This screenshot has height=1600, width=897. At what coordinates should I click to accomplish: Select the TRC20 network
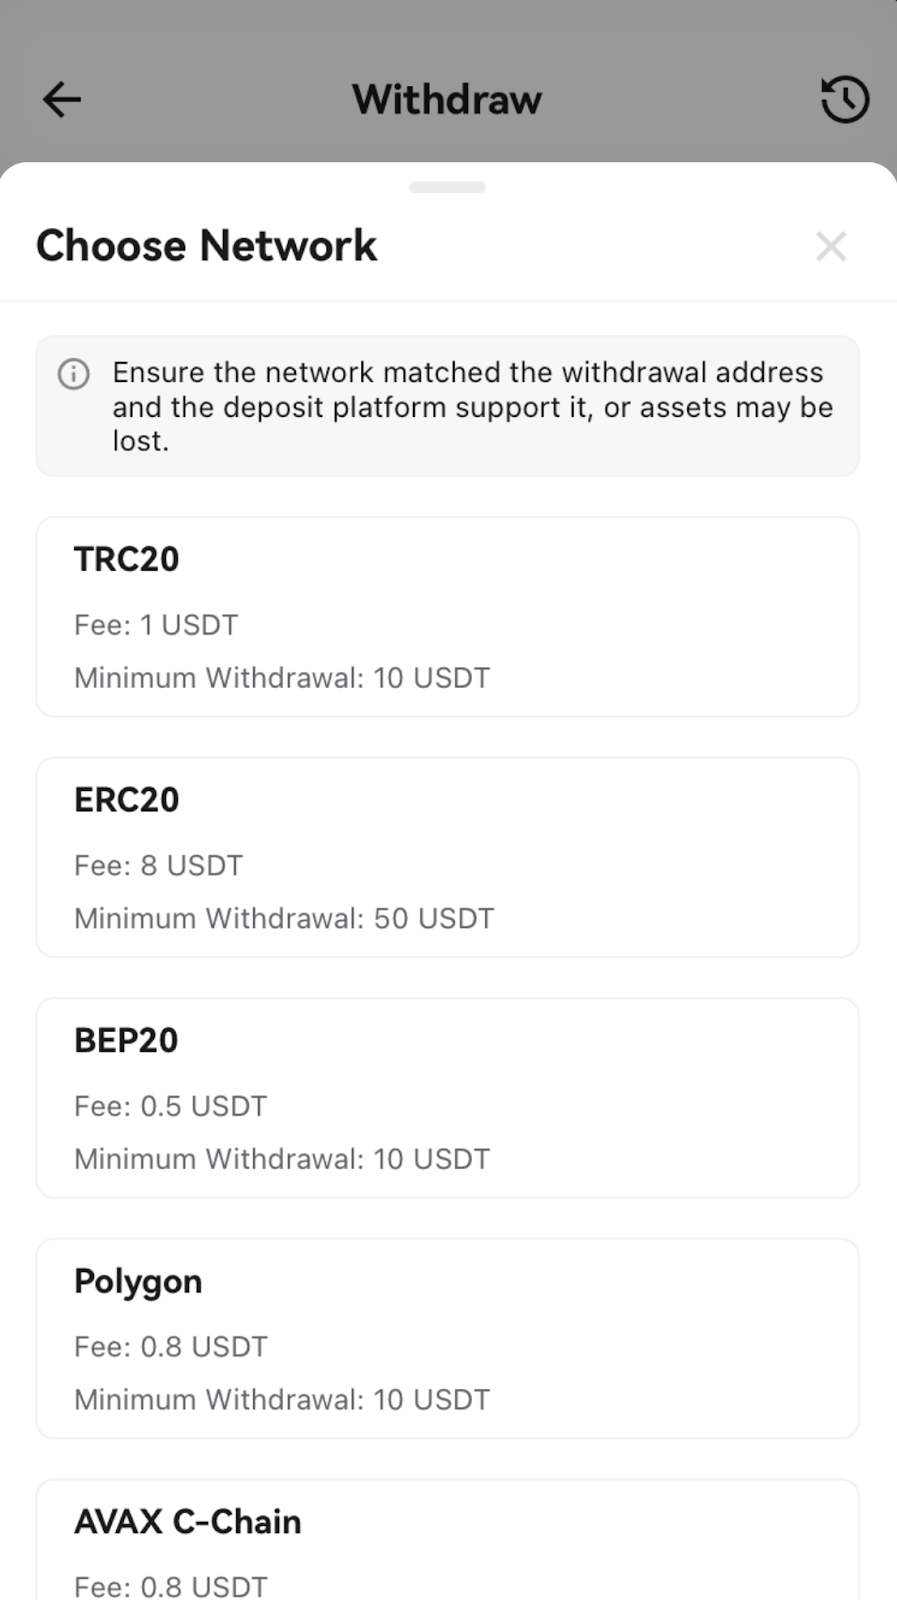tap(448, 617)
